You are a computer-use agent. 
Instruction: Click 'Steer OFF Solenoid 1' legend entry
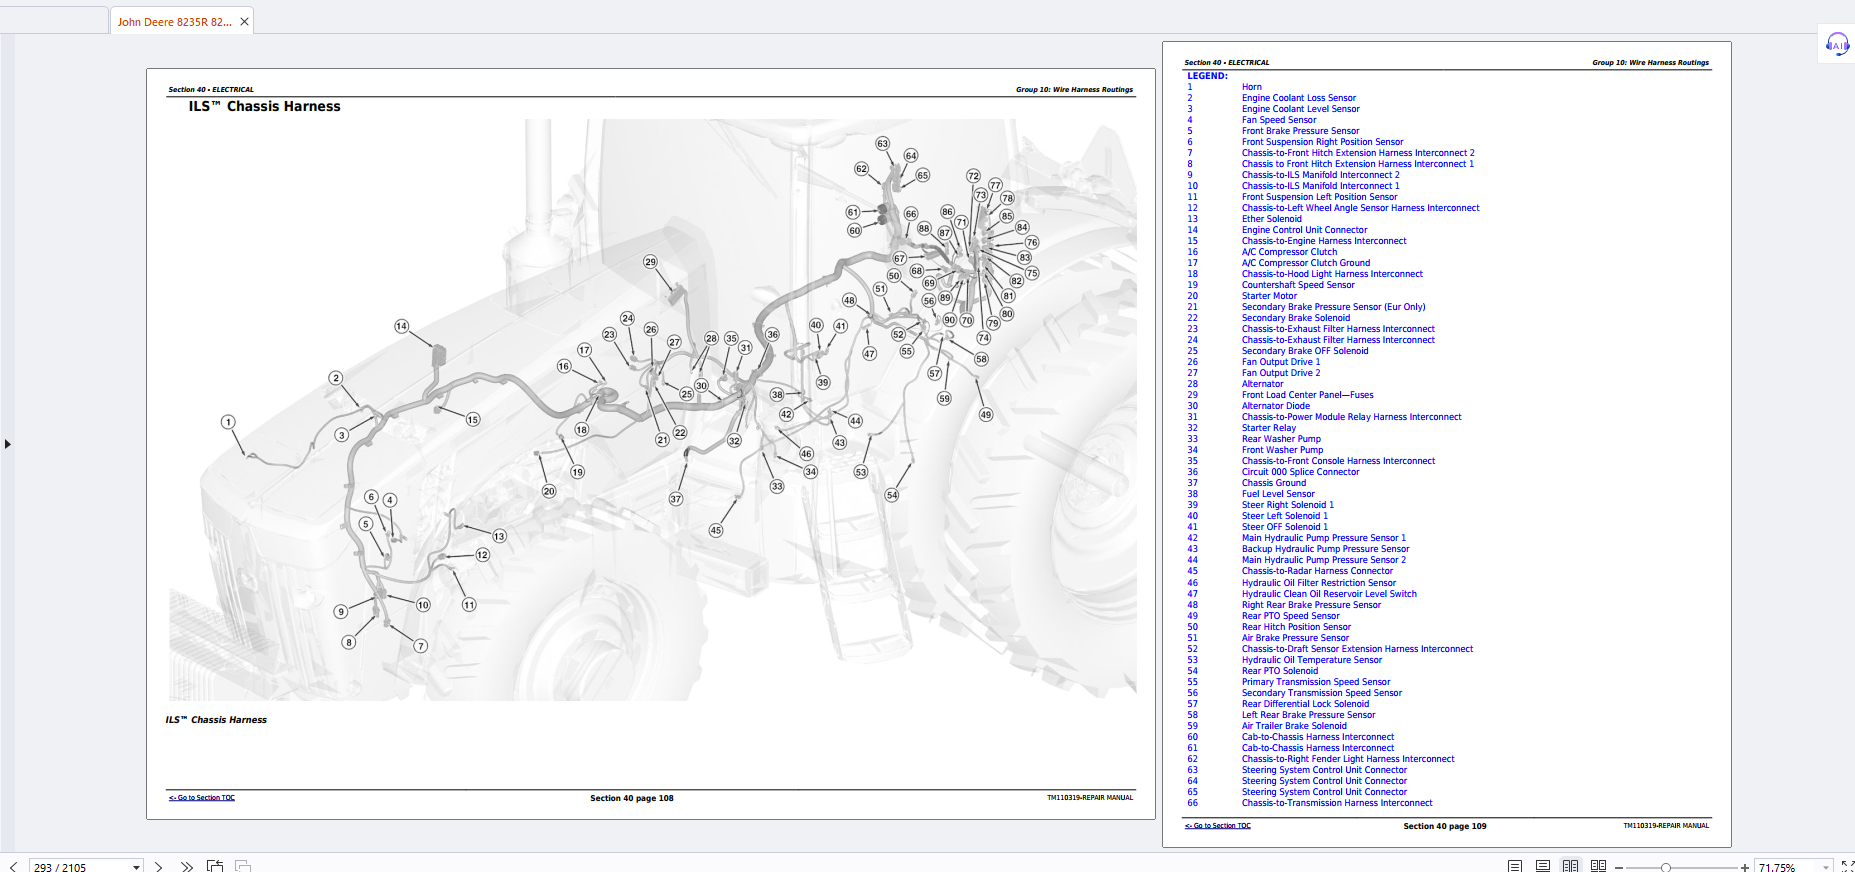click(x=1285, y=527)
